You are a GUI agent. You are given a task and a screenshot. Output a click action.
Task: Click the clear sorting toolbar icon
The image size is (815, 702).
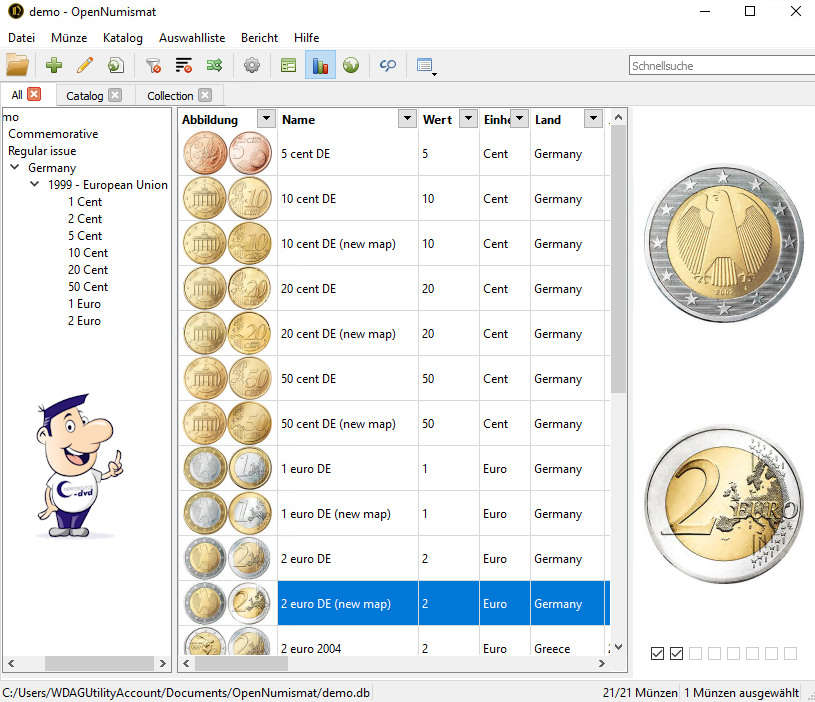(184, 66)
